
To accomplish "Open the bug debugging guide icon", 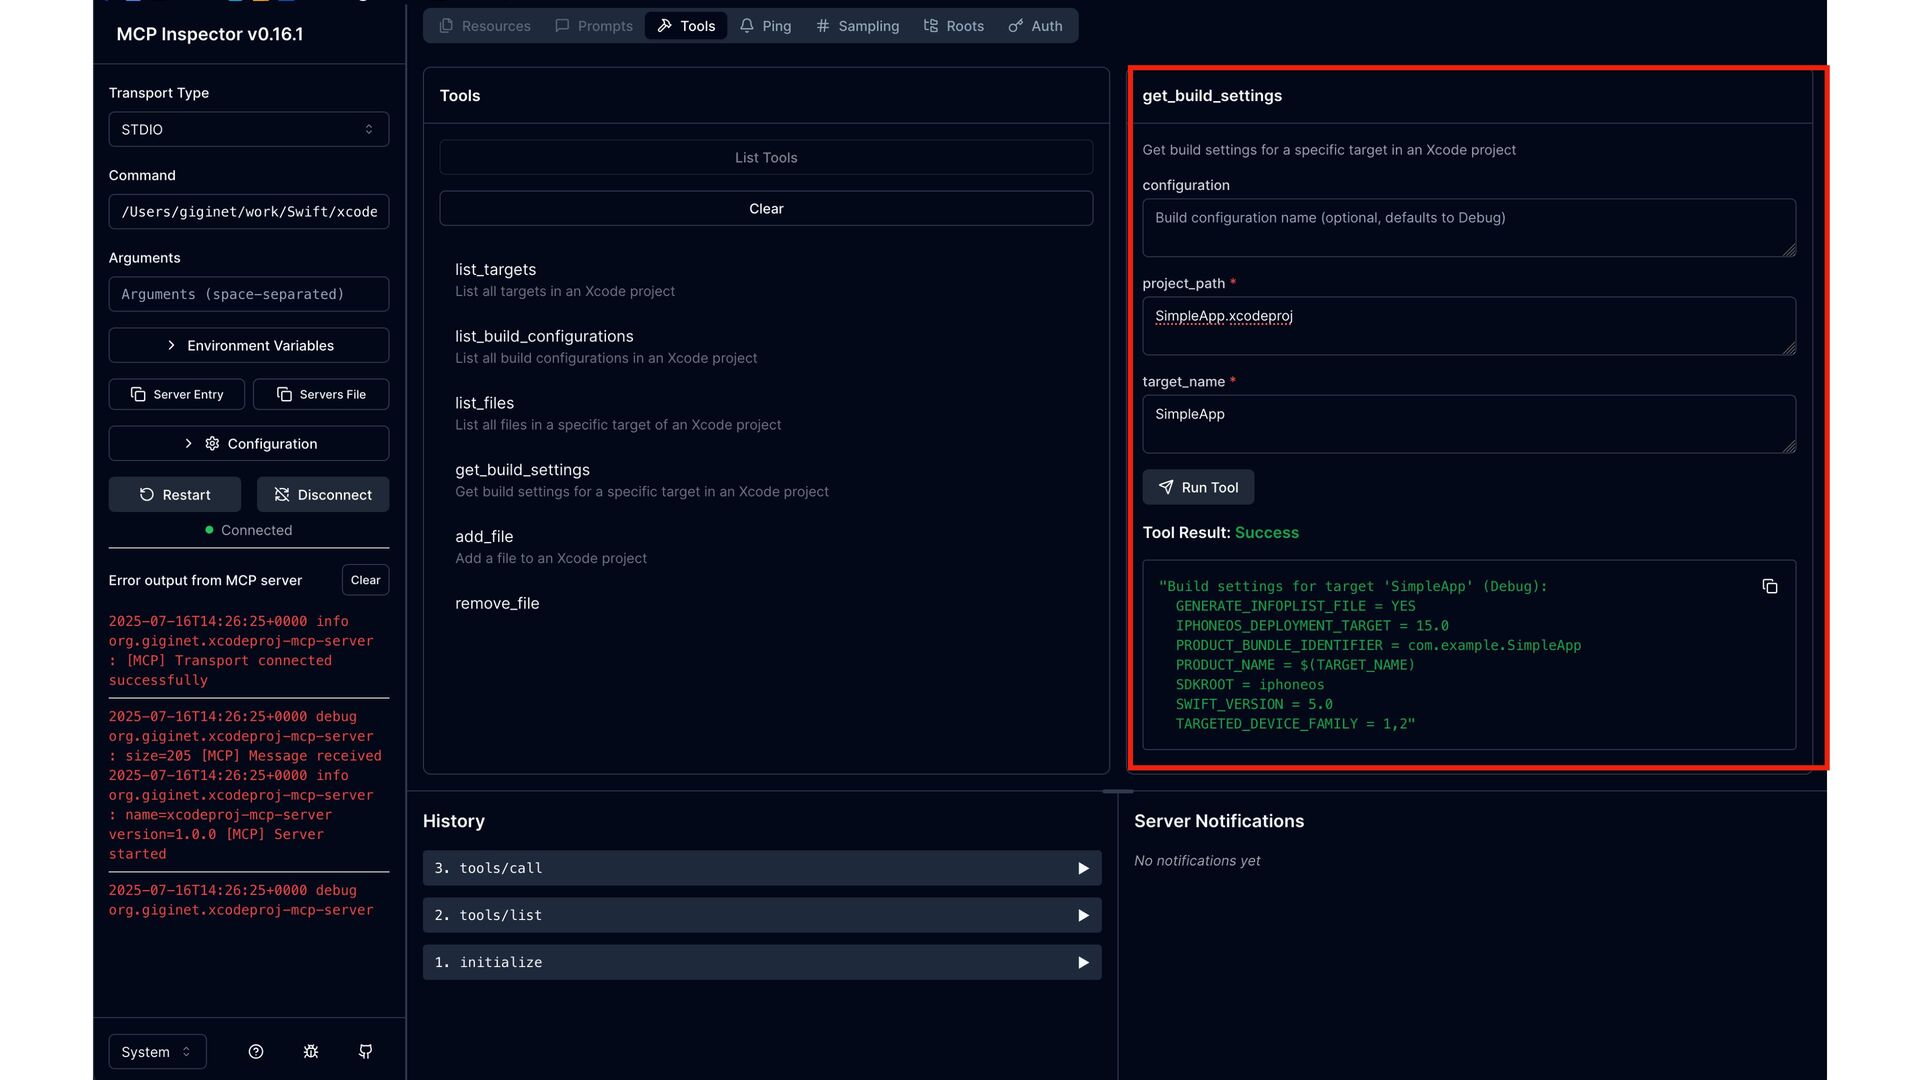I will coord(311,1051).
